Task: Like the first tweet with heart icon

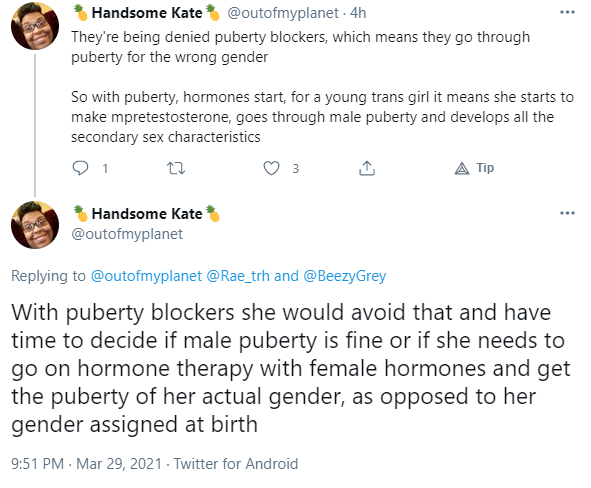Action: point(271,168)
